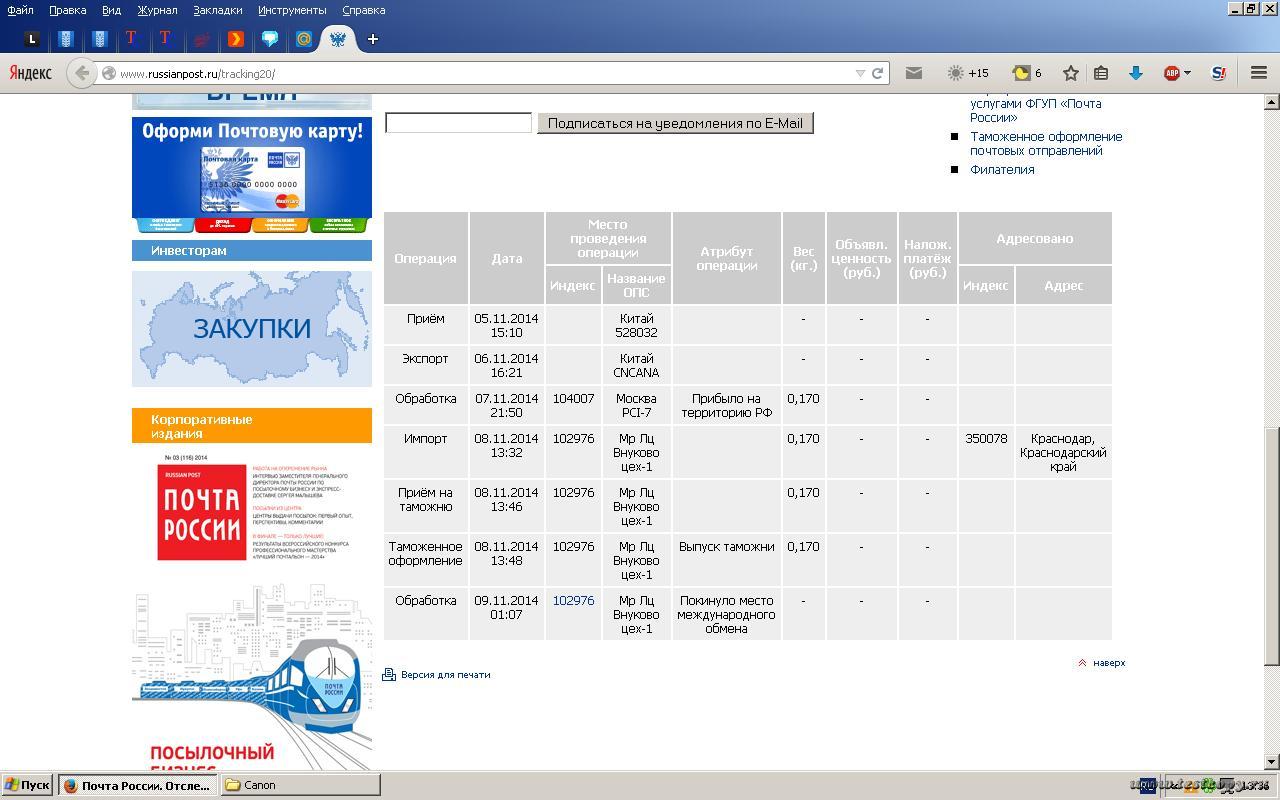This screenshot has height=800, width=1280.
Task: Click the mail envelope toolbar icon
Action: click(x=913, y=73)
